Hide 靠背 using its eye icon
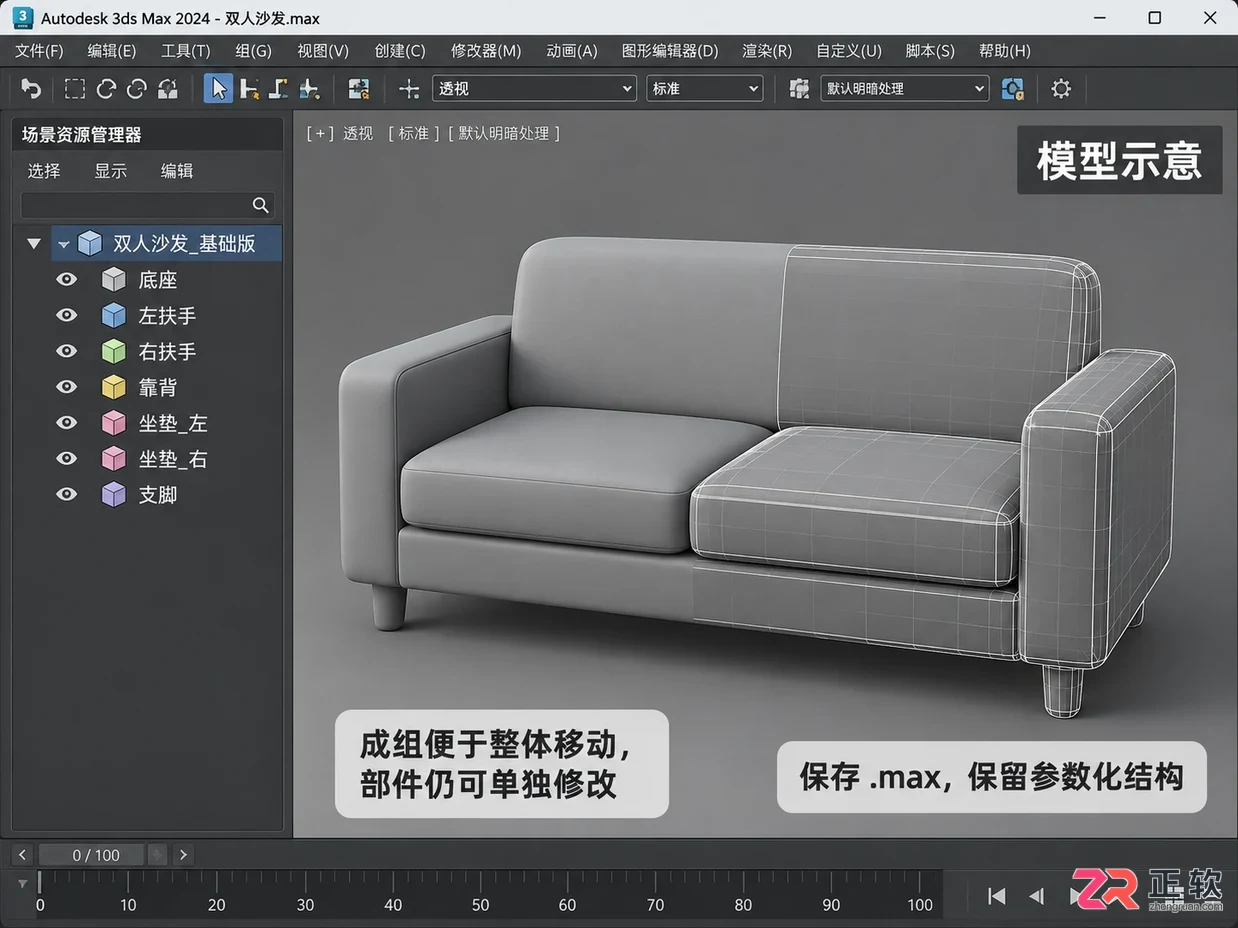Screen dimensions: 1238x928 (x=67, y=386)
